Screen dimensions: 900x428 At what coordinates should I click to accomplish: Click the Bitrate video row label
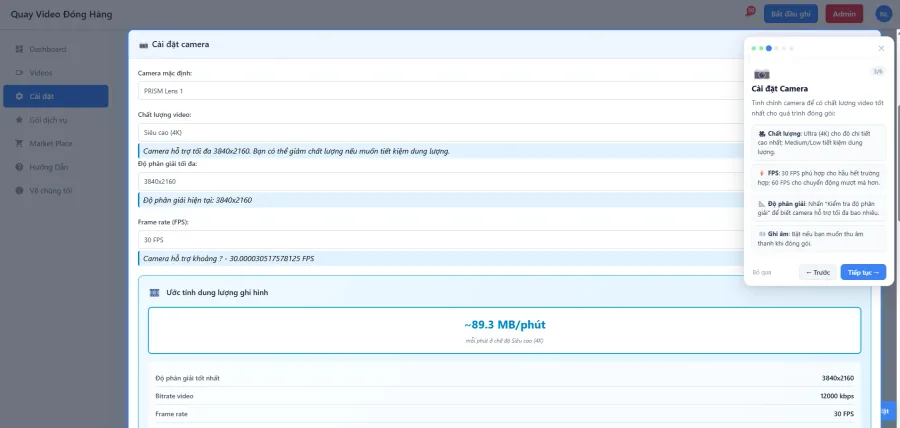click(x=174, y=396)
